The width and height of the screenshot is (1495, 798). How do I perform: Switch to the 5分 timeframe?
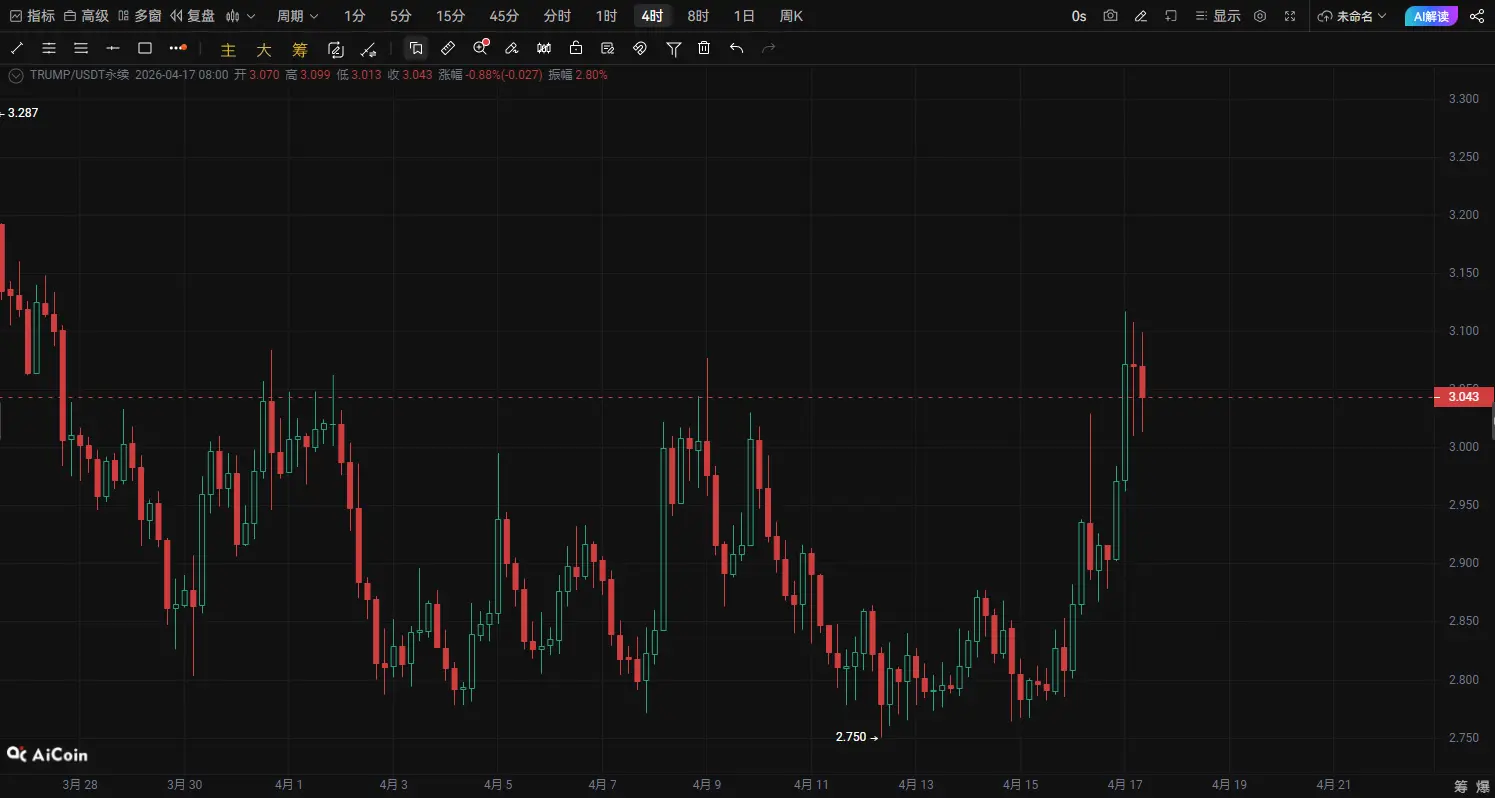click(401, 16)
